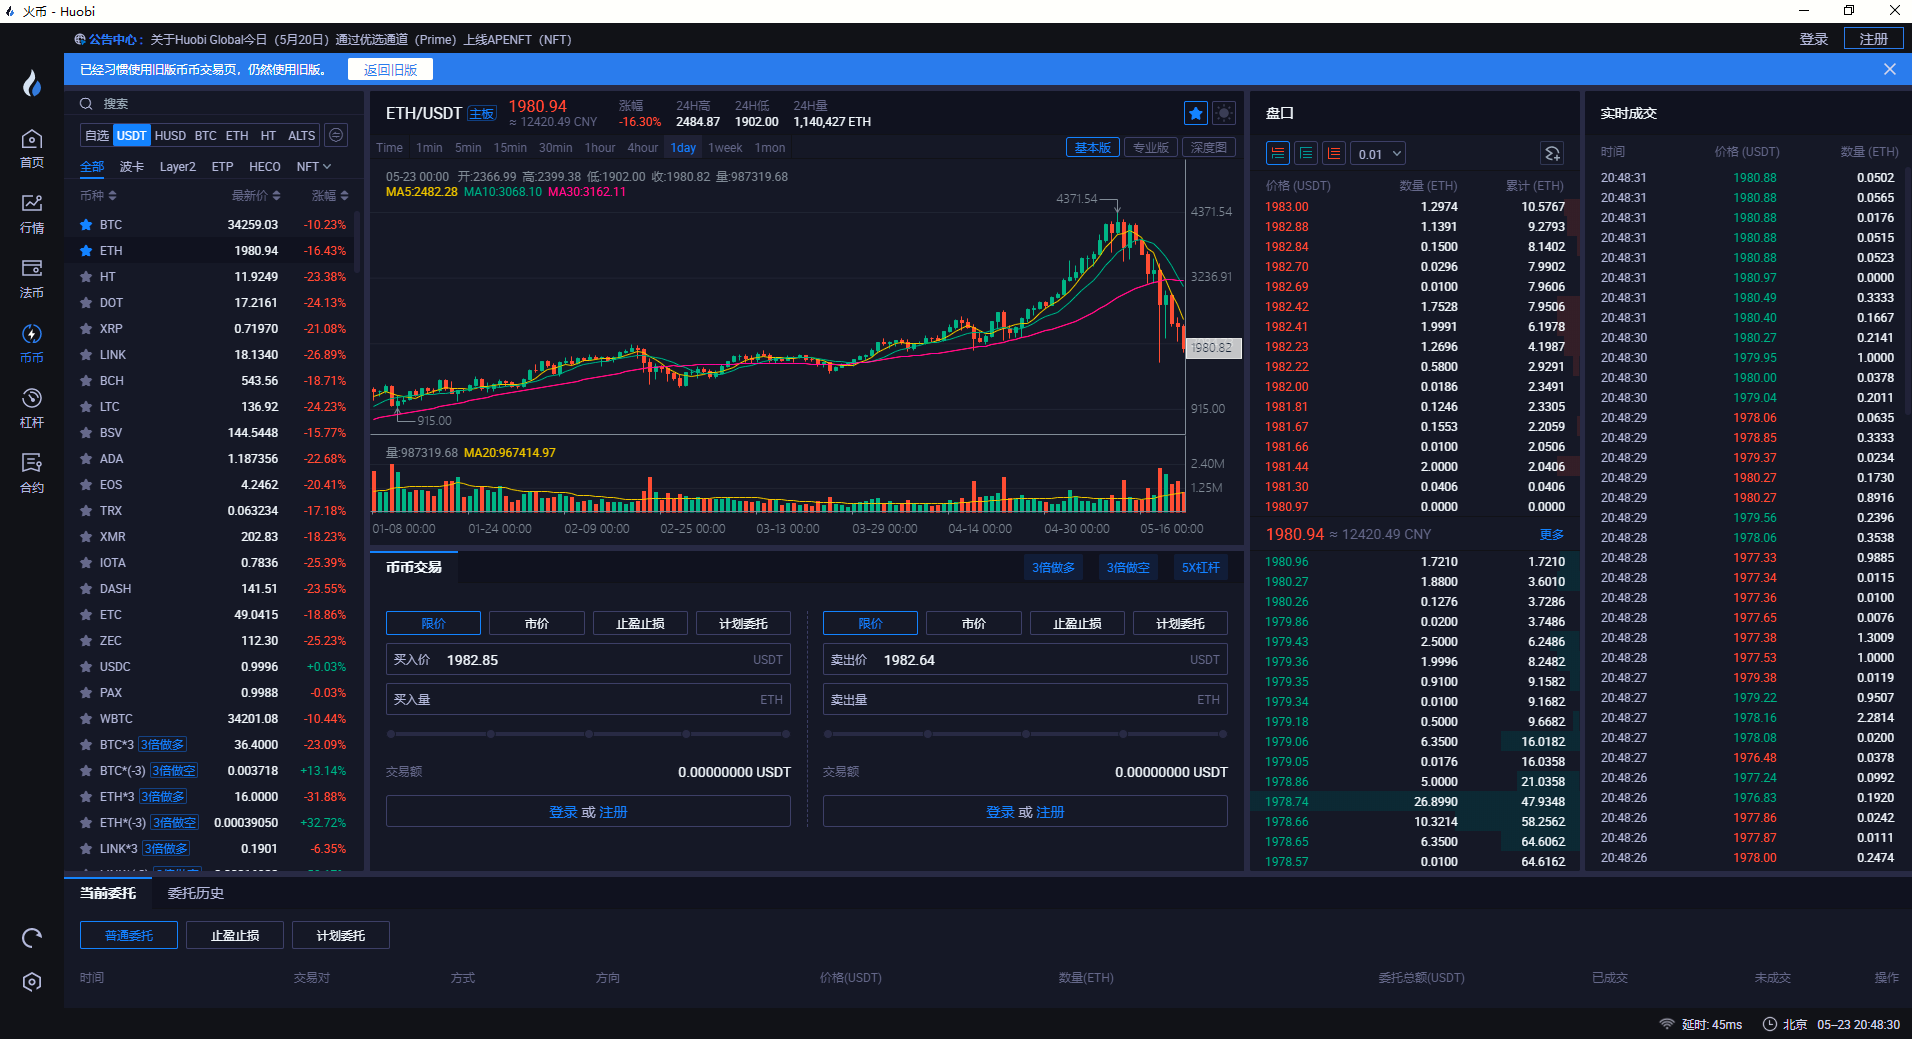The image size is (1912, 1039).
Task: Close the blue notification banner
Action: [1890, 69]
